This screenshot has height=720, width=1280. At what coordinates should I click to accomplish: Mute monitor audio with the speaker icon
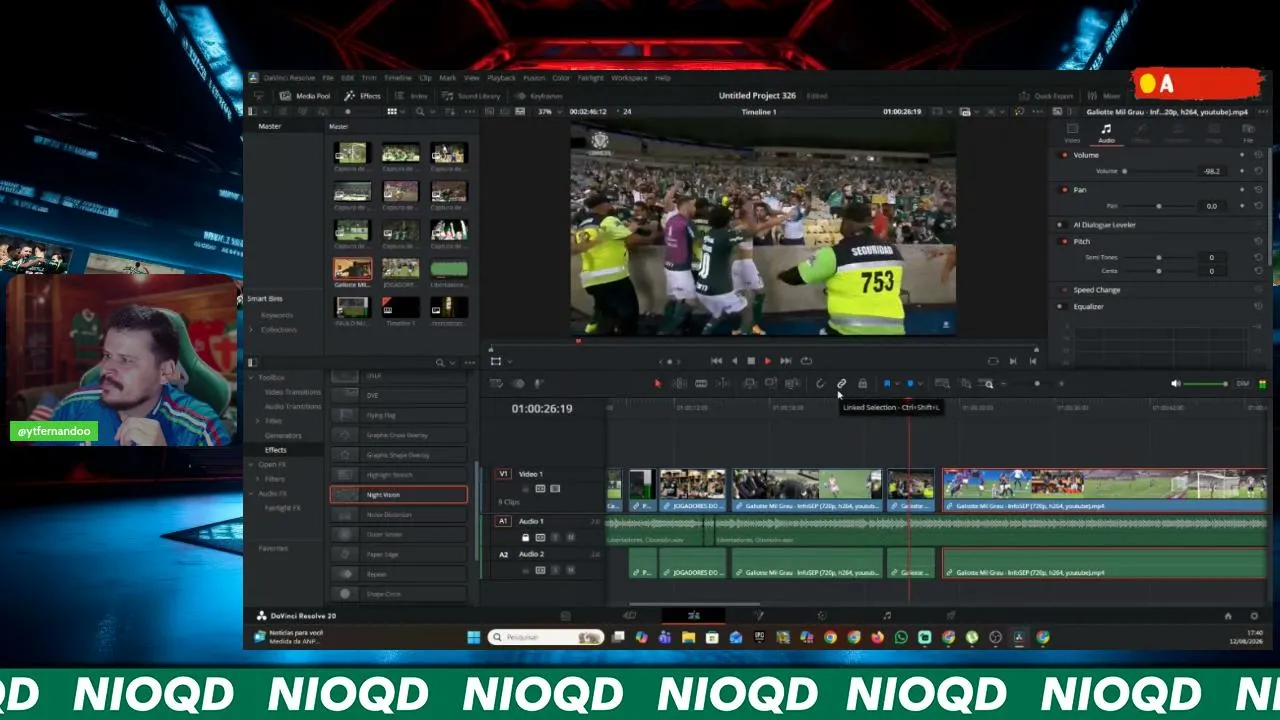1176,384
